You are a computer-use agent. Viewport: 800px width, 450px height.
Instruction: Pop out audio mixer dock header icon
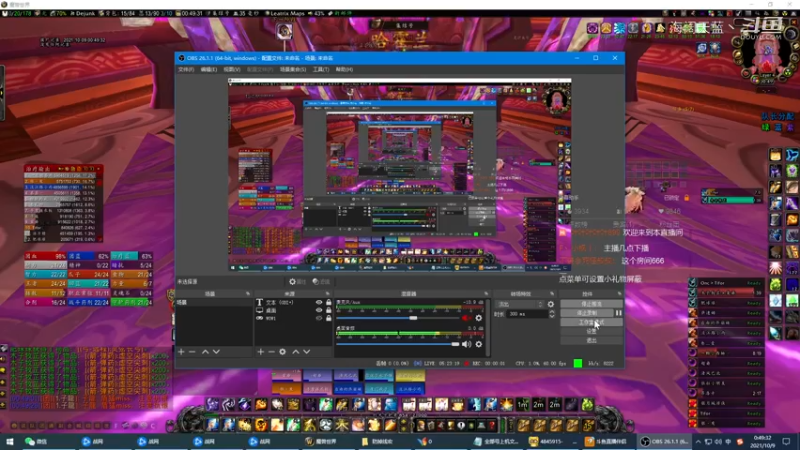486,294
